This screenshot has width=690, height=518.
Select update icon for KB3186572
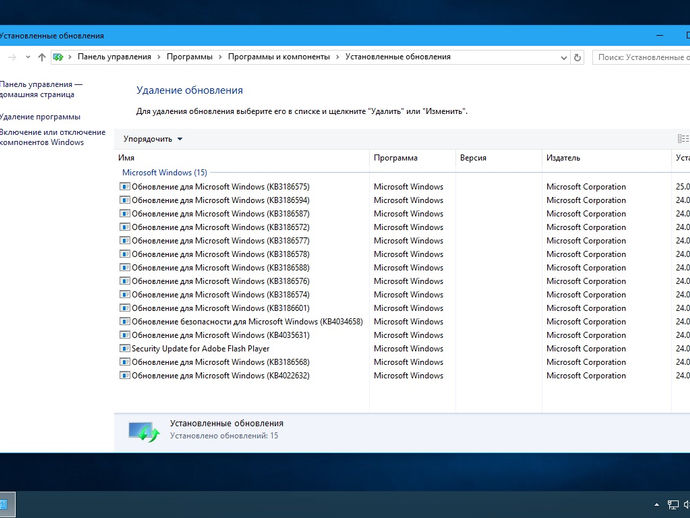coord(125,227)
